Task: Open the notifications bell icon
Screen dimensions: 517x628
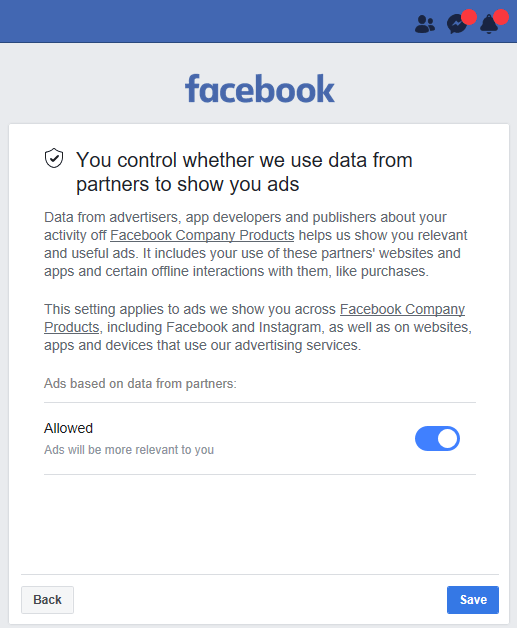Action: tap(489, 24)
